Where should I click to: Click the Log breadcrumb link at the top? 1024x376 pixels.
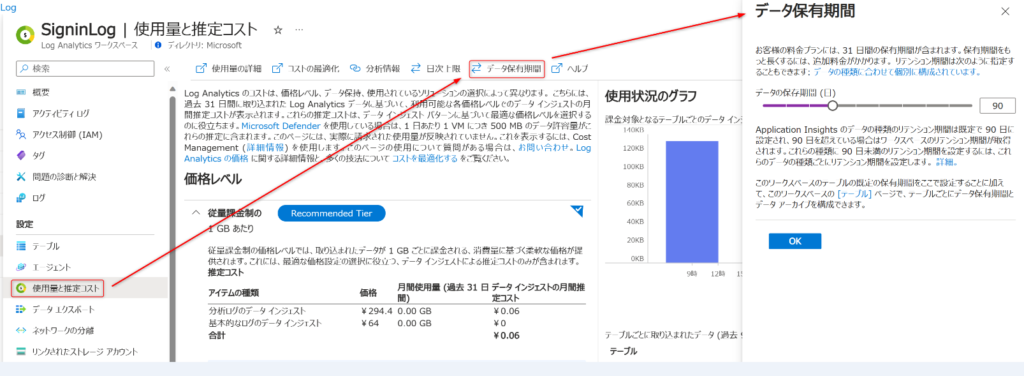[8, 8]
